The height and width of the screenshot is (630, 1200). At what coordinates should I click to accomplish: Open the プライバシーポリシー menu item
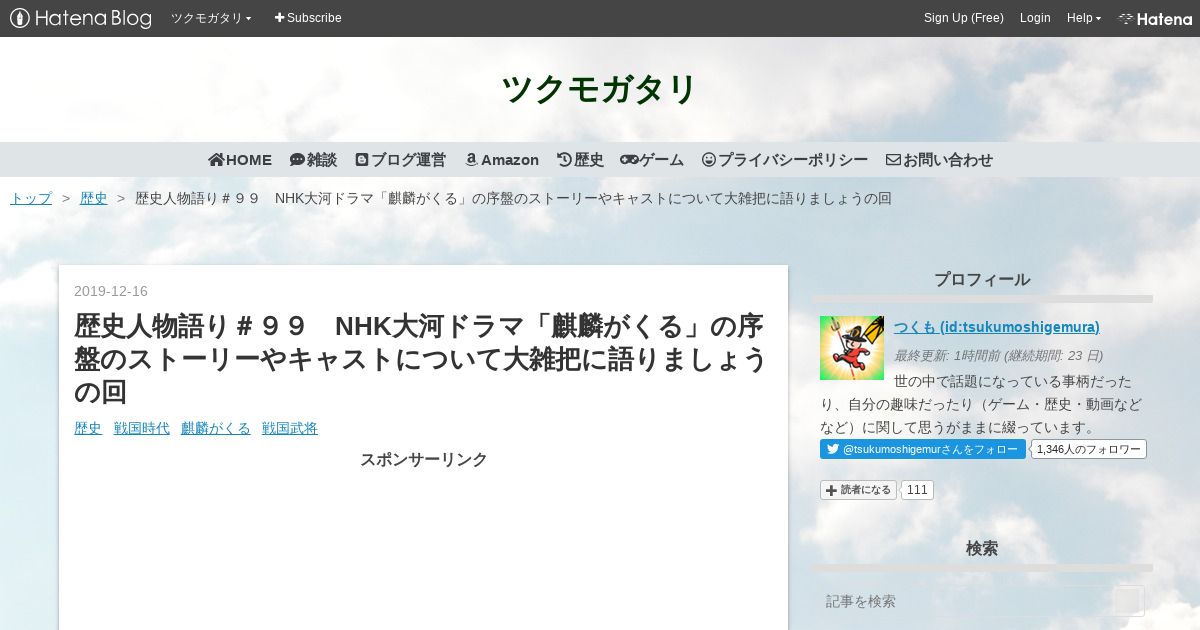785,160
